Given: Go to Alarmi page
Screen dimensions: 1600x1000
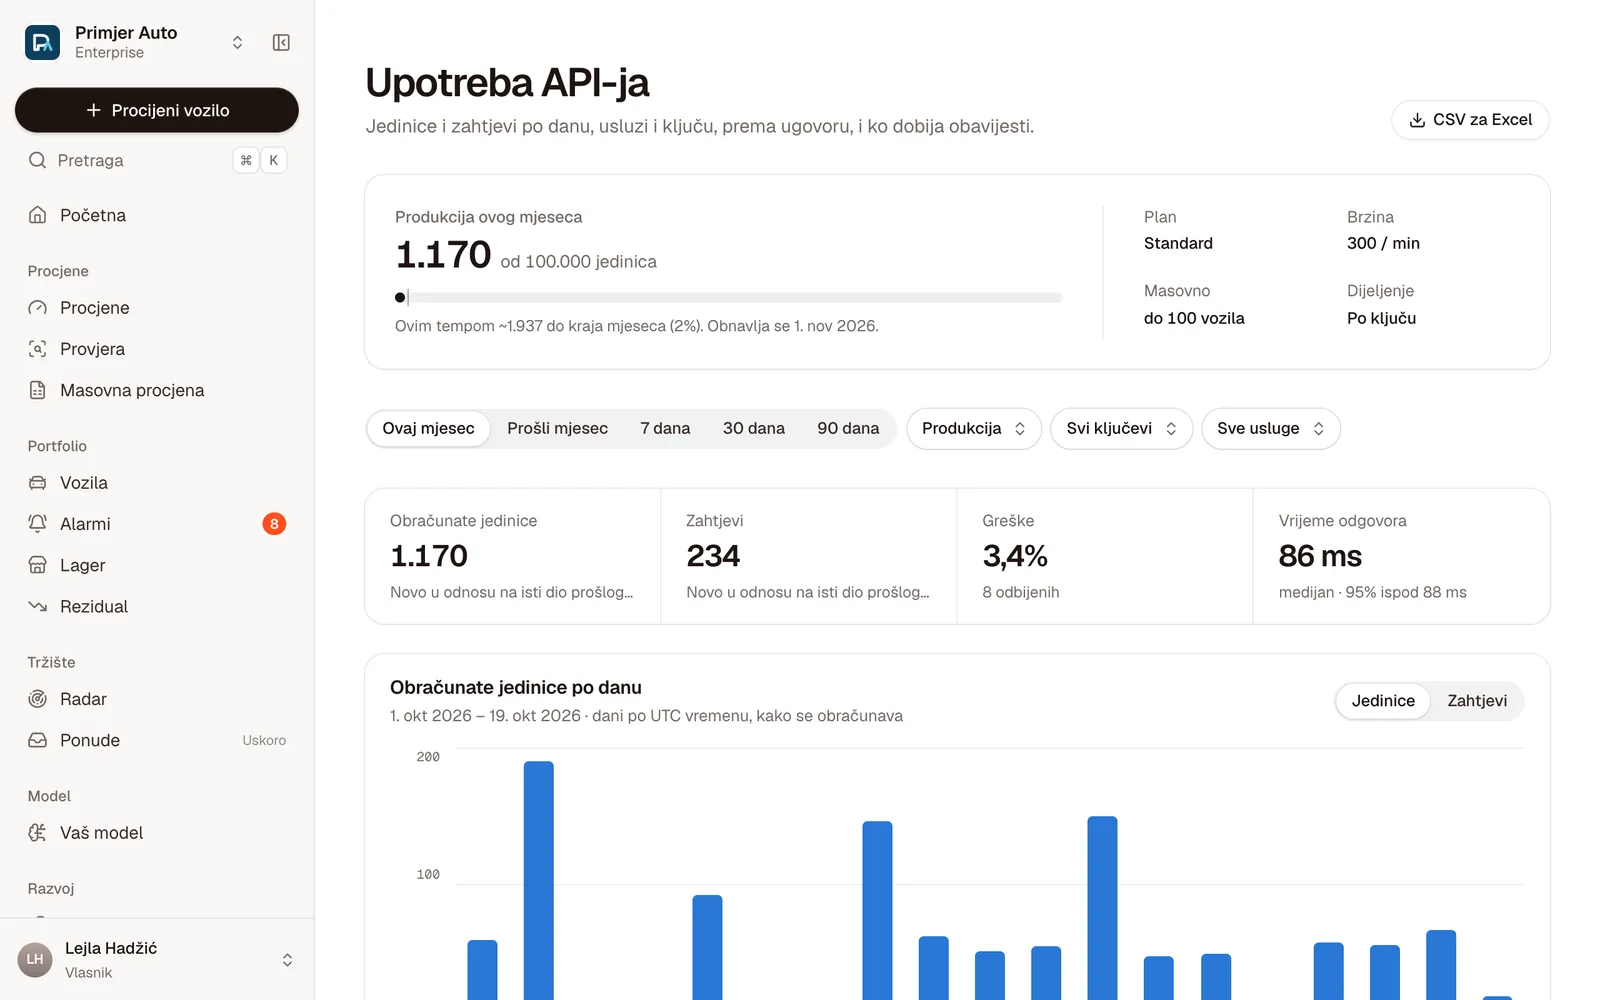Looking at the screenshot, I should pyautogui.click(x=157, y=524).
